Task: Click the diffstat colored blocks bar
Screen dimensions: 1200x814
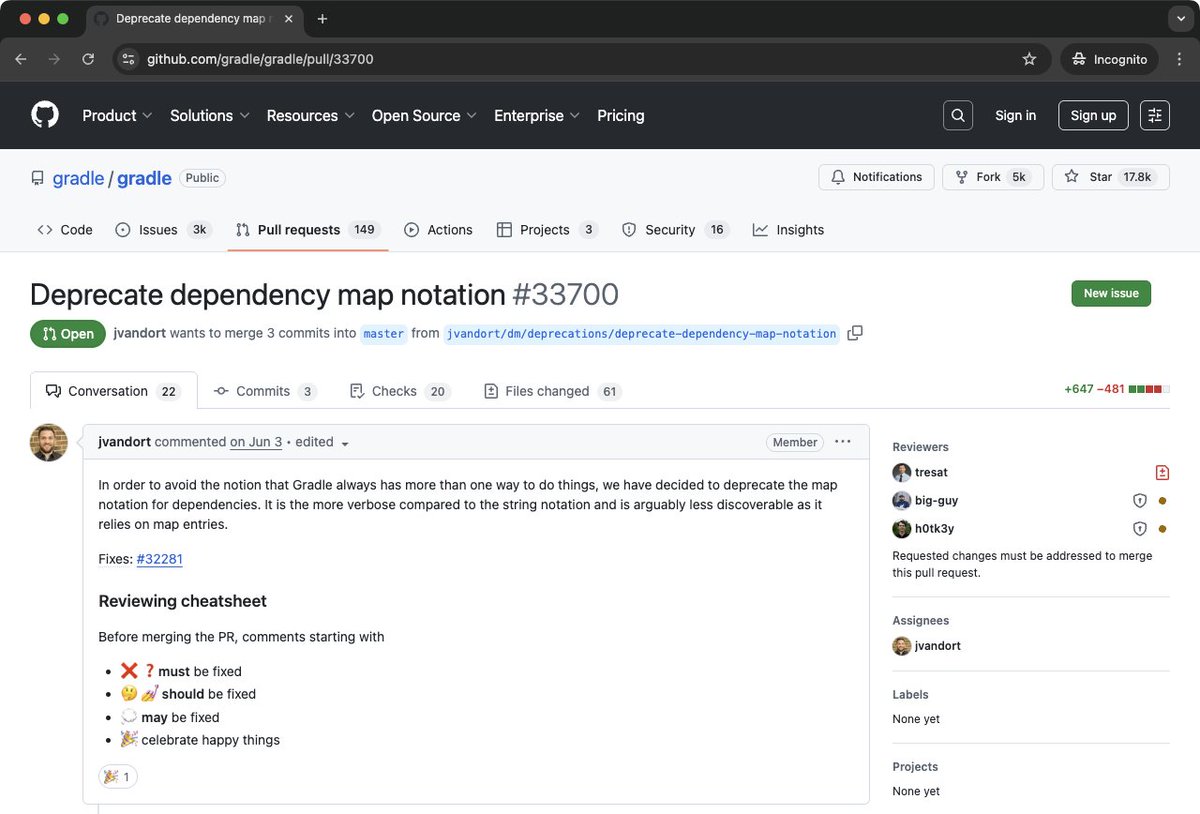Action: pyautogui.click(x=1149, y=389)
